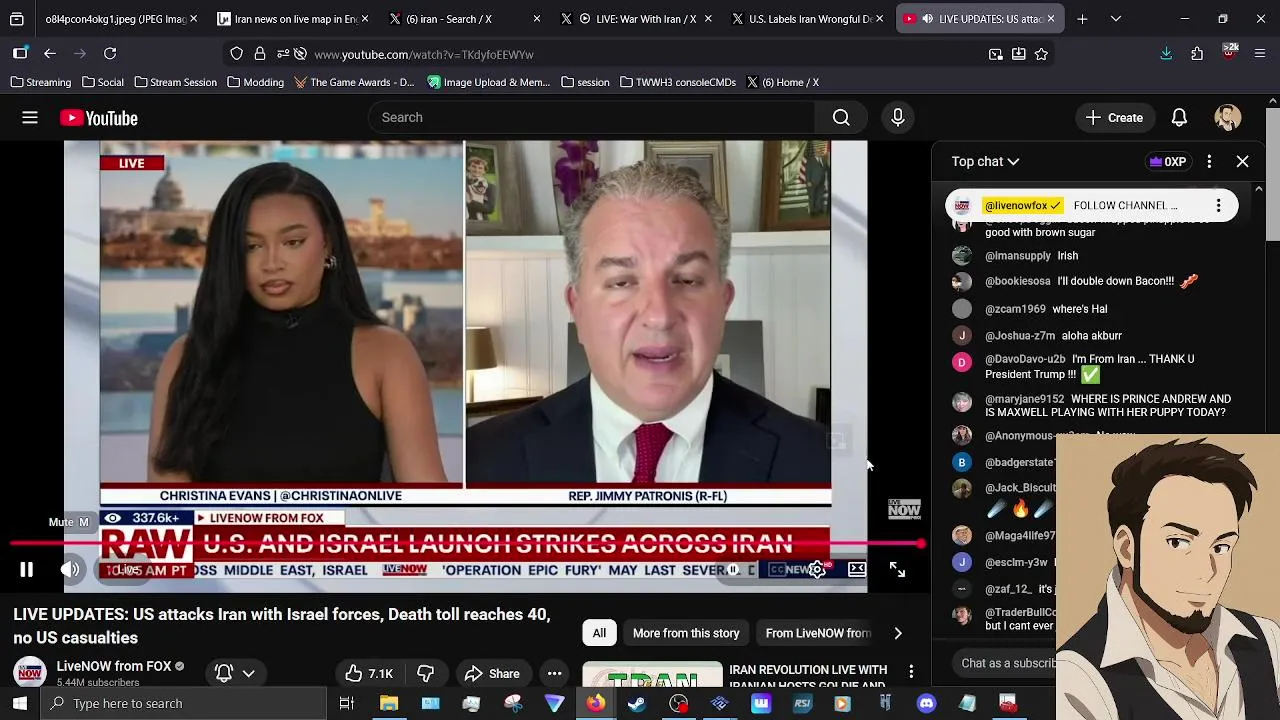Open the account avatar menu
This screenshot has height=720, width=1280.
(x=1228, y=118)
